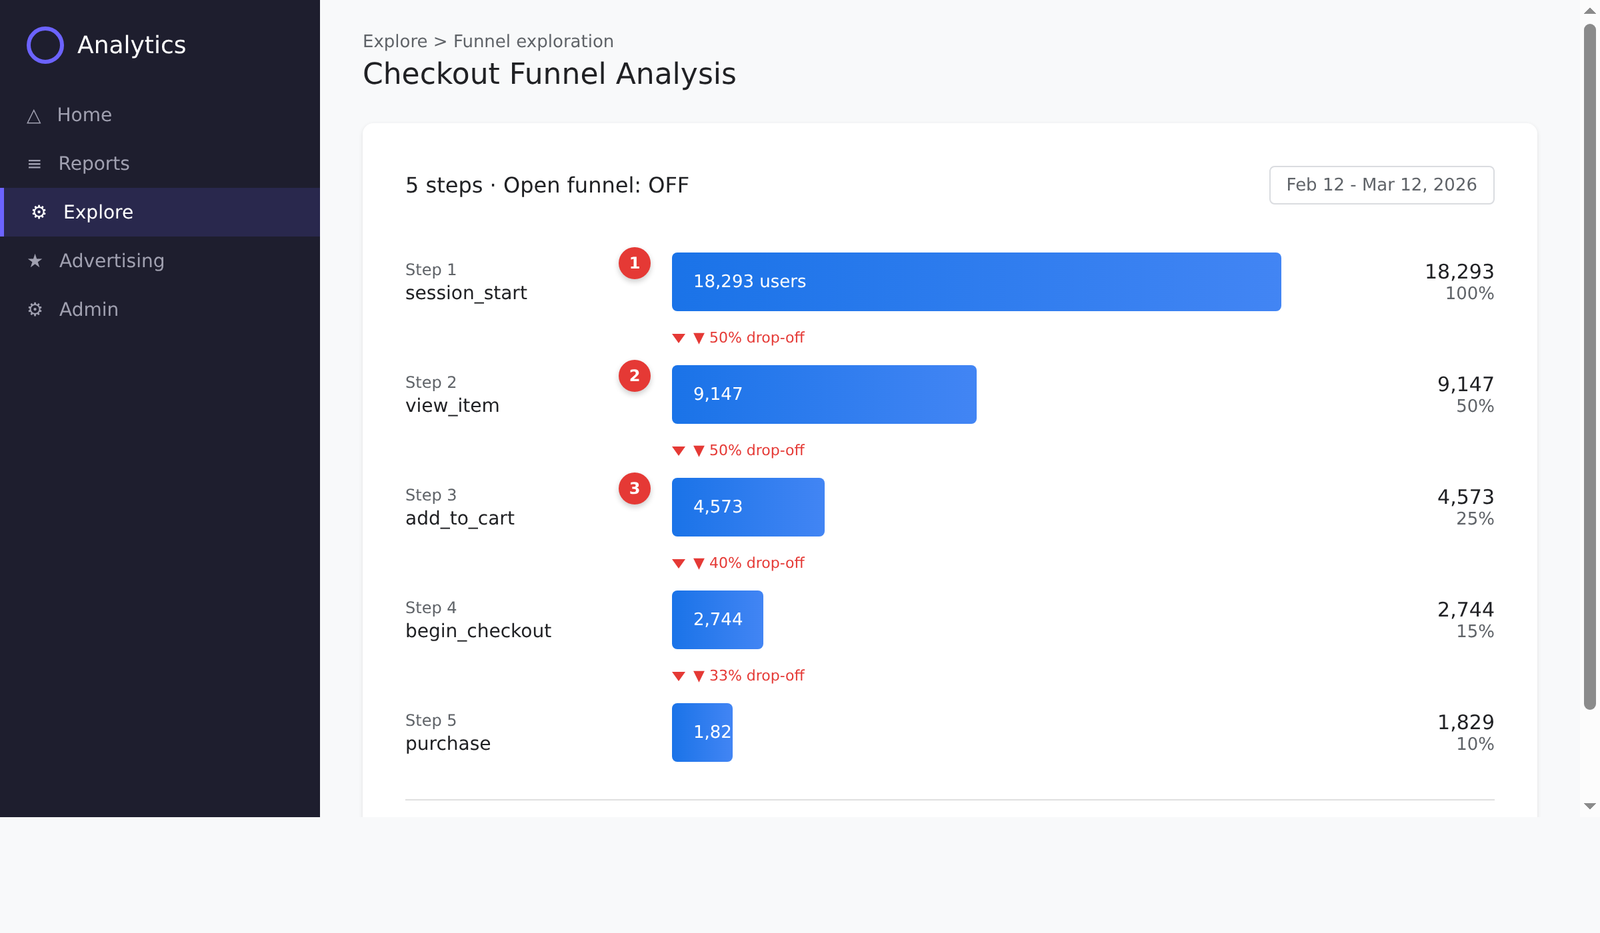
Task: Click the Analytics logo circle icon
Action: 44,44
